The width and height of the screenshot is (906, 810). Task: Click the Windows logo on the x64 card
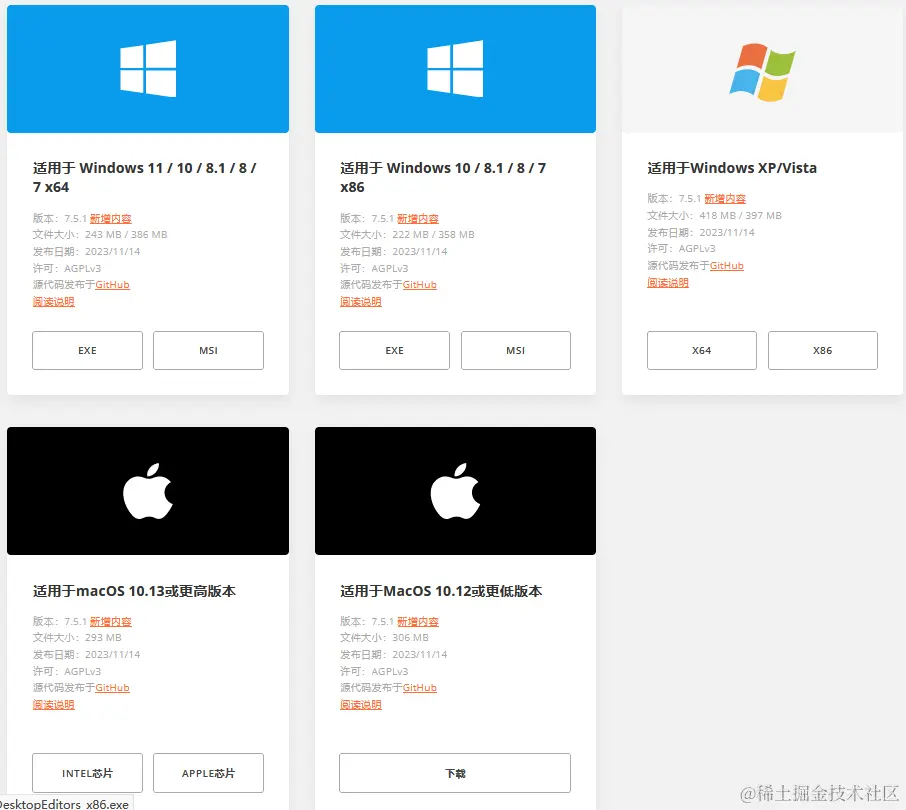148,69
